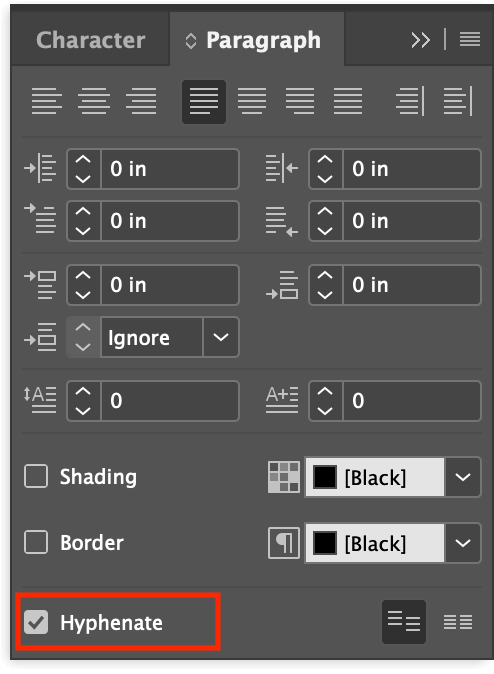Select the Align right paragraph icon
Screen dimensions: 494x674
tap(141, 101)
